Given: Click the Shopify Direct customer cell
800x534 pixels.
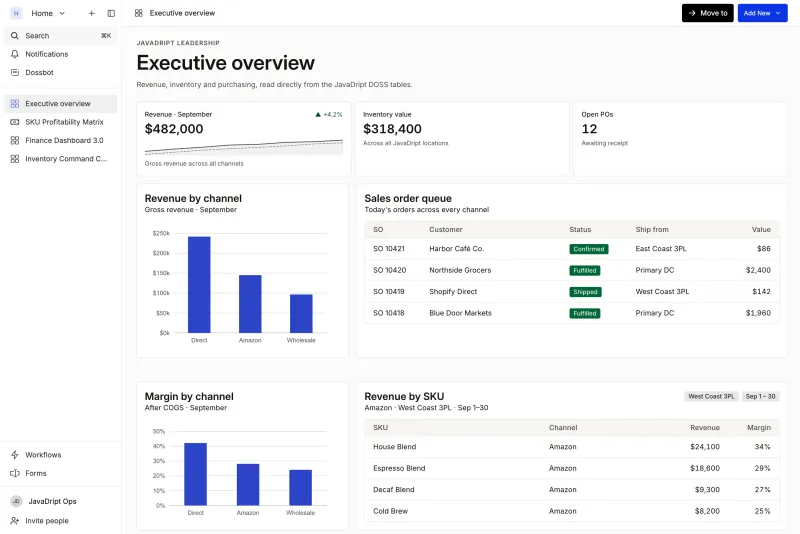Looking at the screenshot, I should (453, 292).
